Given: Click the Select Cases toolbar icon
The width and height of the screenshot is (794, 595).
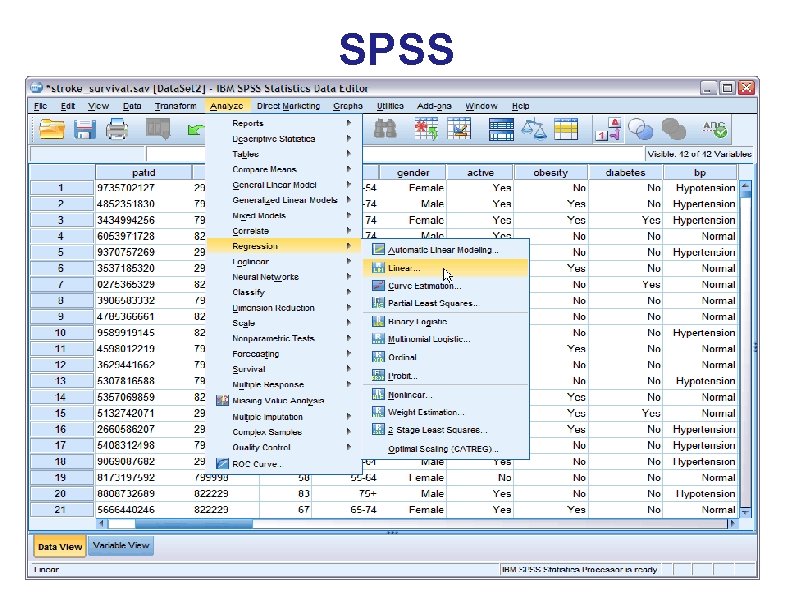Looking at the screenshot, I should 566,129.
